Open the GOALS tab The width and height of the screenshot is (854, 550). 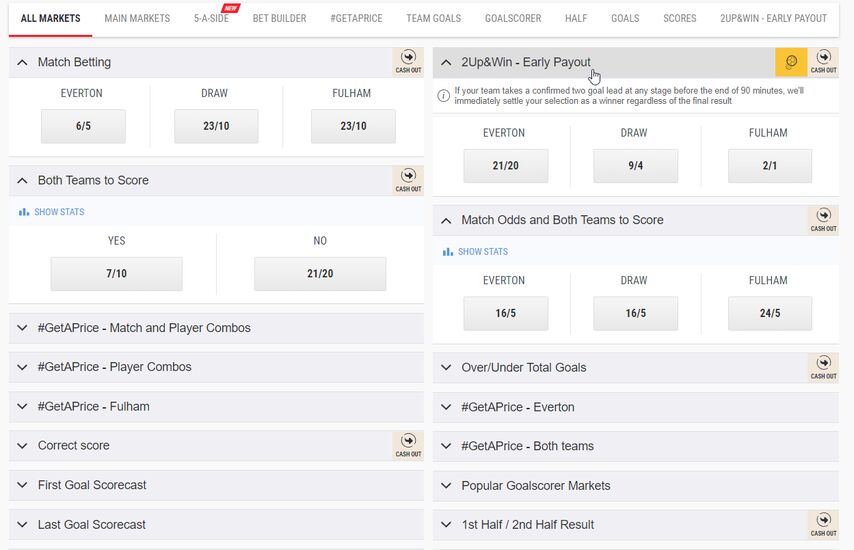(x=625, y=19)
